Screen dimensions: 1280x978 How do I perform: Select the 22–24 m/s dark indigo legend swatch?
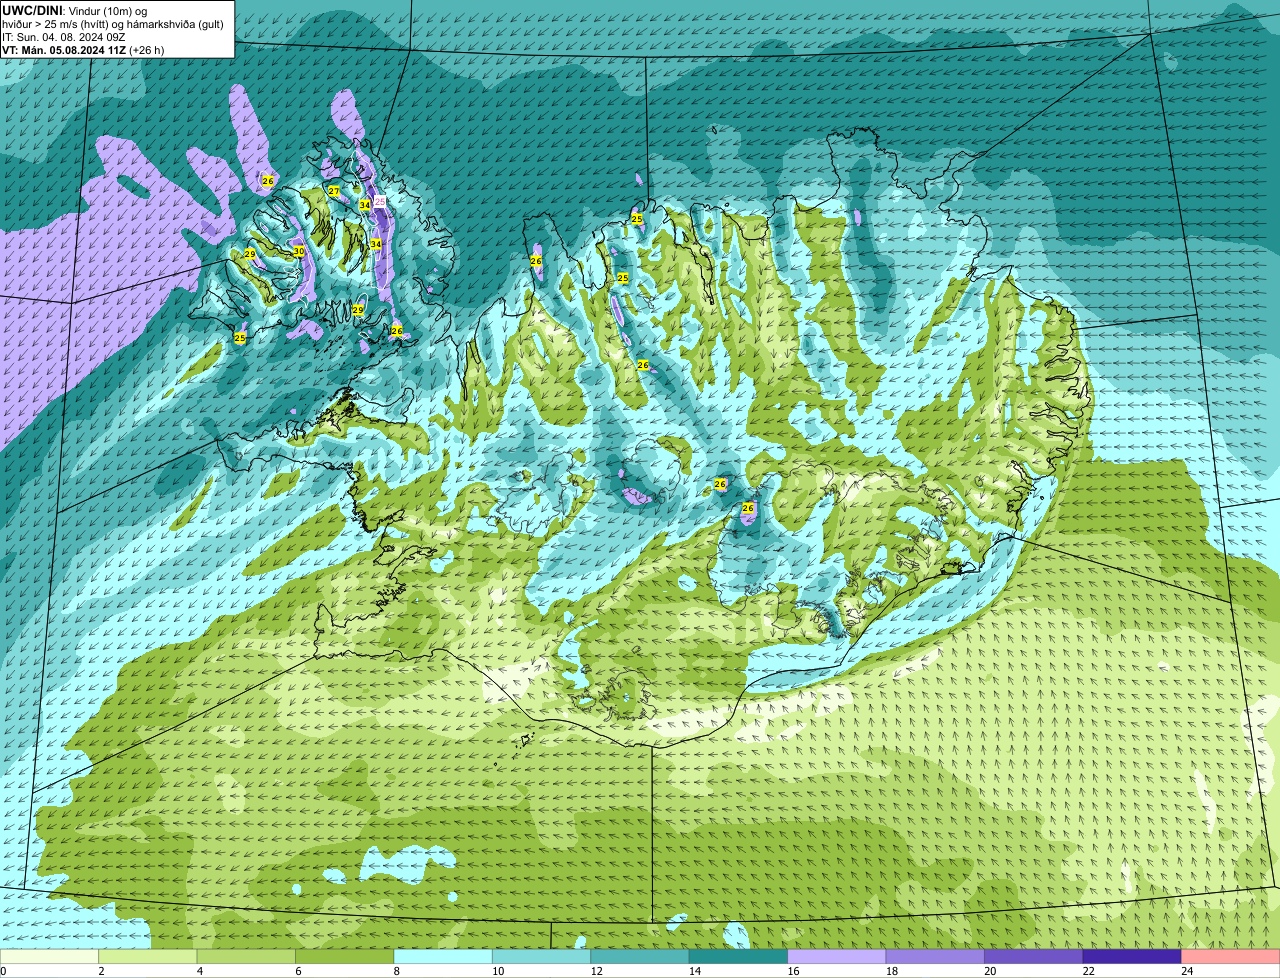1133,957
